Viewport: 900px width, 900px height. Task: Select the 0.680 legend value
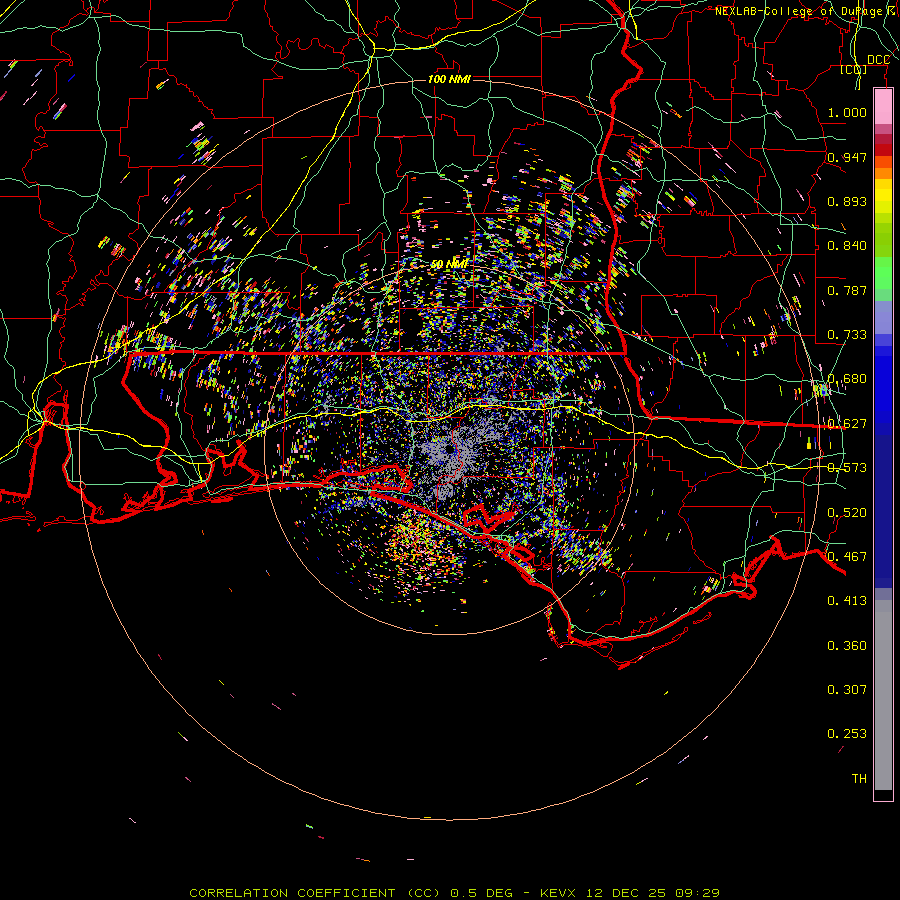point(847,379)
